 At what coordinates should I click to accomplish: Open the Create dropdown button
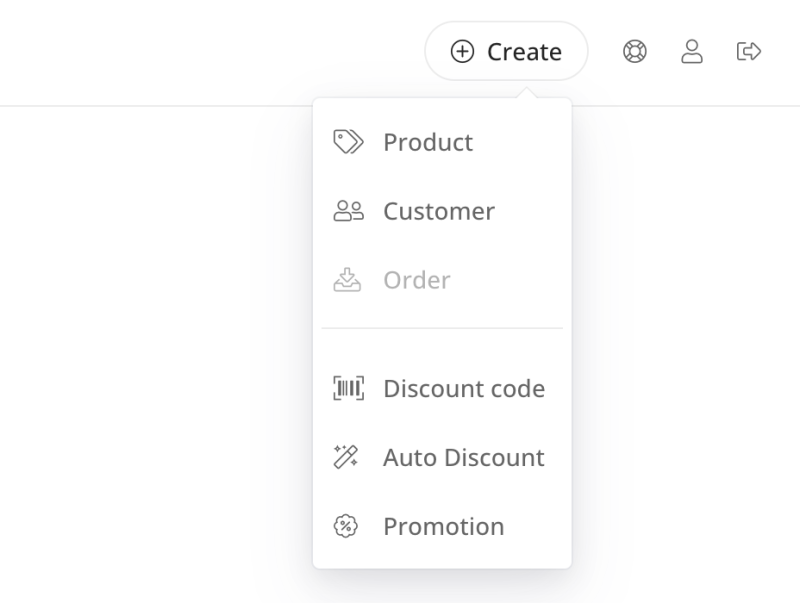point(506,51)
